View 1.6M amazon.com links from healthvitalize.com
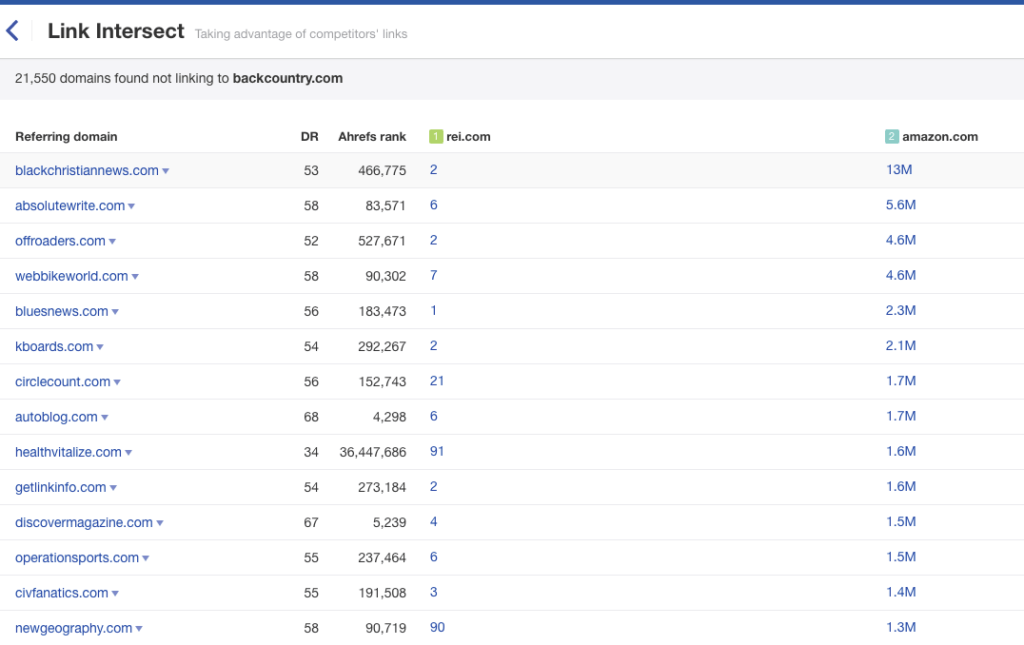Screen dimensions: 1024x645 point(901,452)
